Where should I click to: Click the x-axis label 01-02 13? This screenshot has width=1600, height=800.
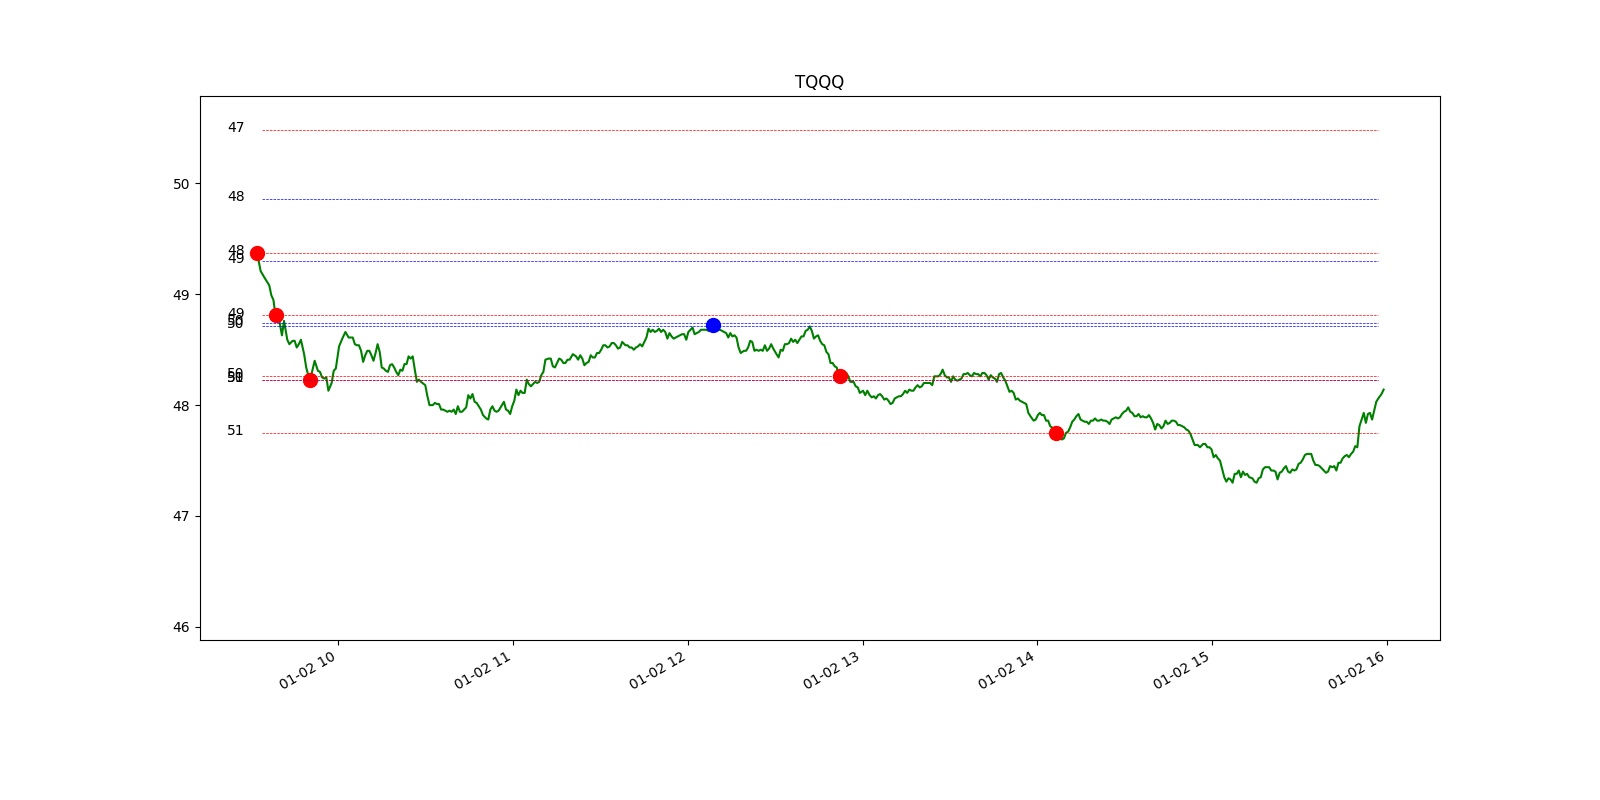tap(831, 669)
